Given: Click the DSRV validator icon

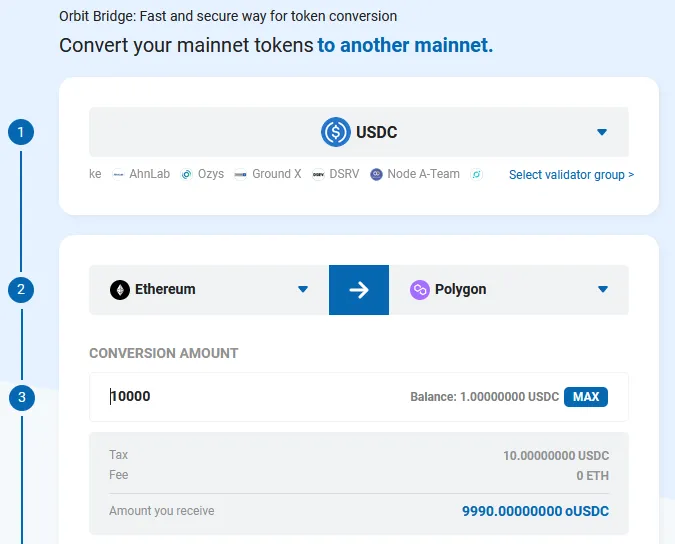Looking at the screenshot, I should (x=318, y=174).
